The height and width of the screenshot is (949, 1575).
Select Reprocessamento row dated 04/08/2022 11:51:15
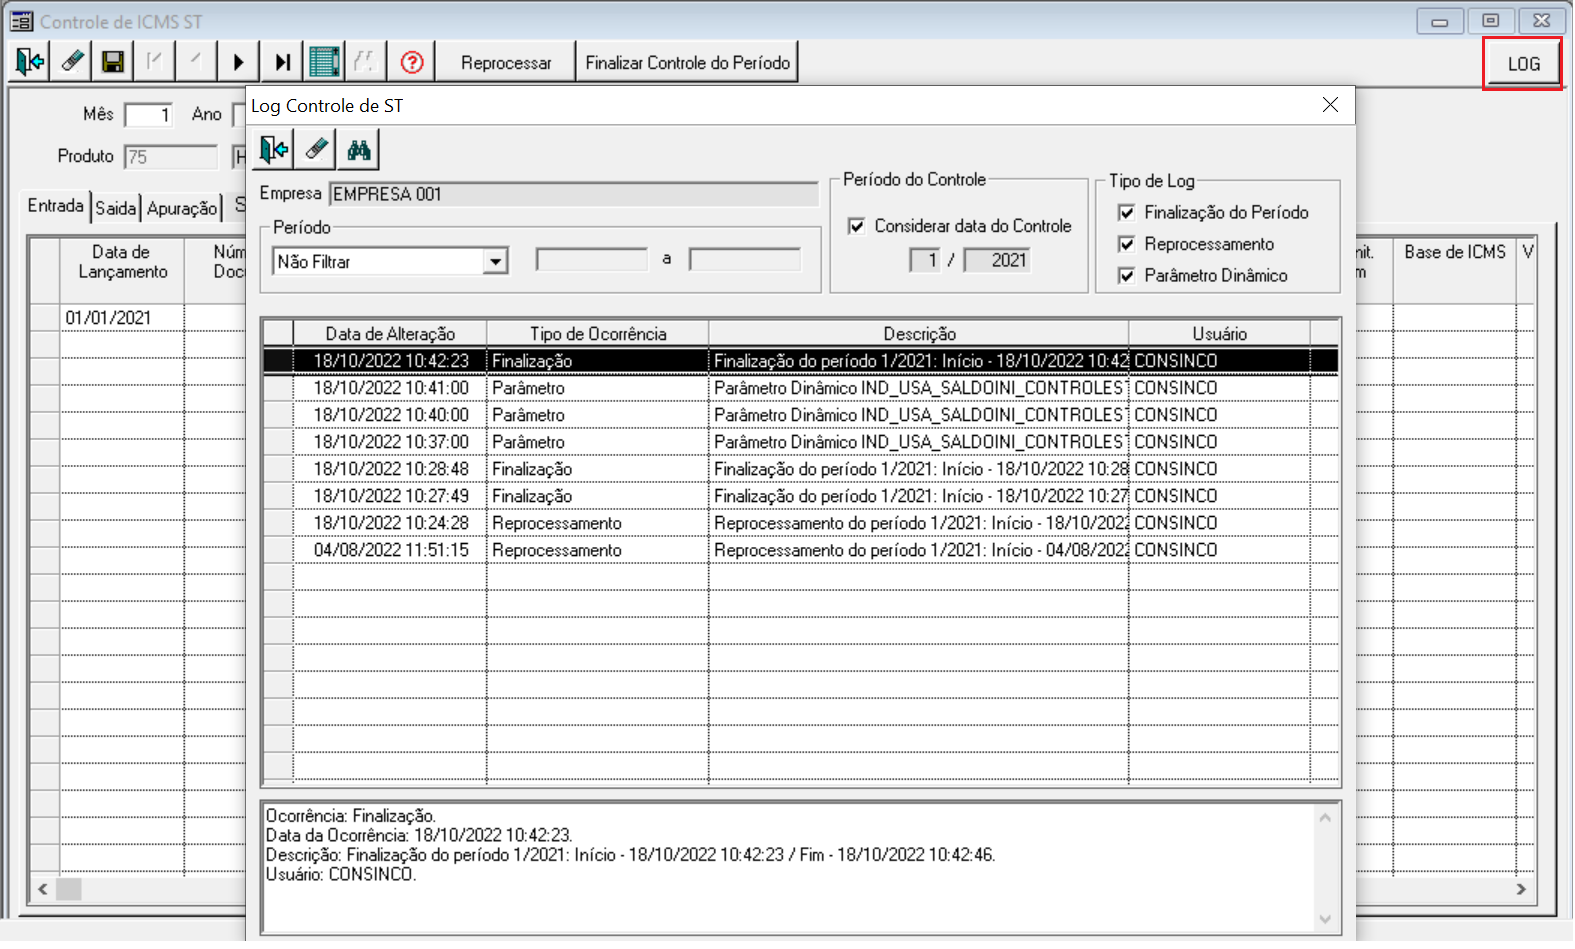click(x=800, y=550)
